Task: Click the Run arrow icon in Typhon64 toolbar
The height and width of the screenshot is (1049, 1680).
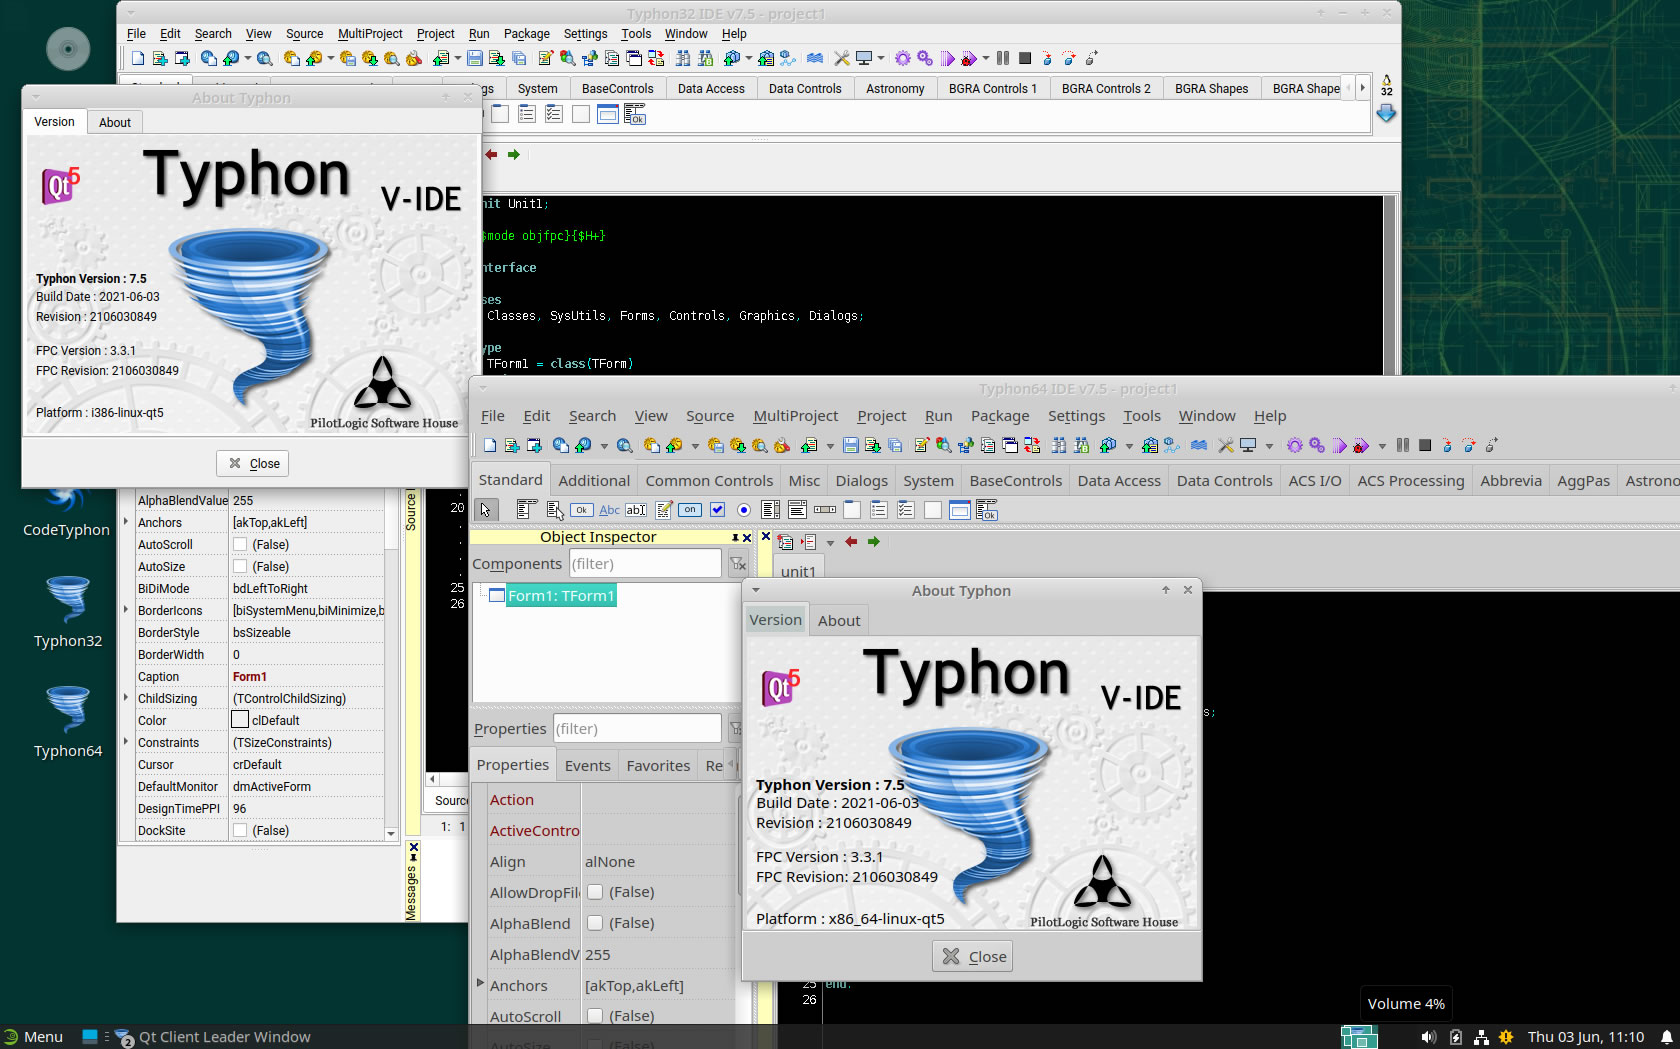Action: [1339, 446]
